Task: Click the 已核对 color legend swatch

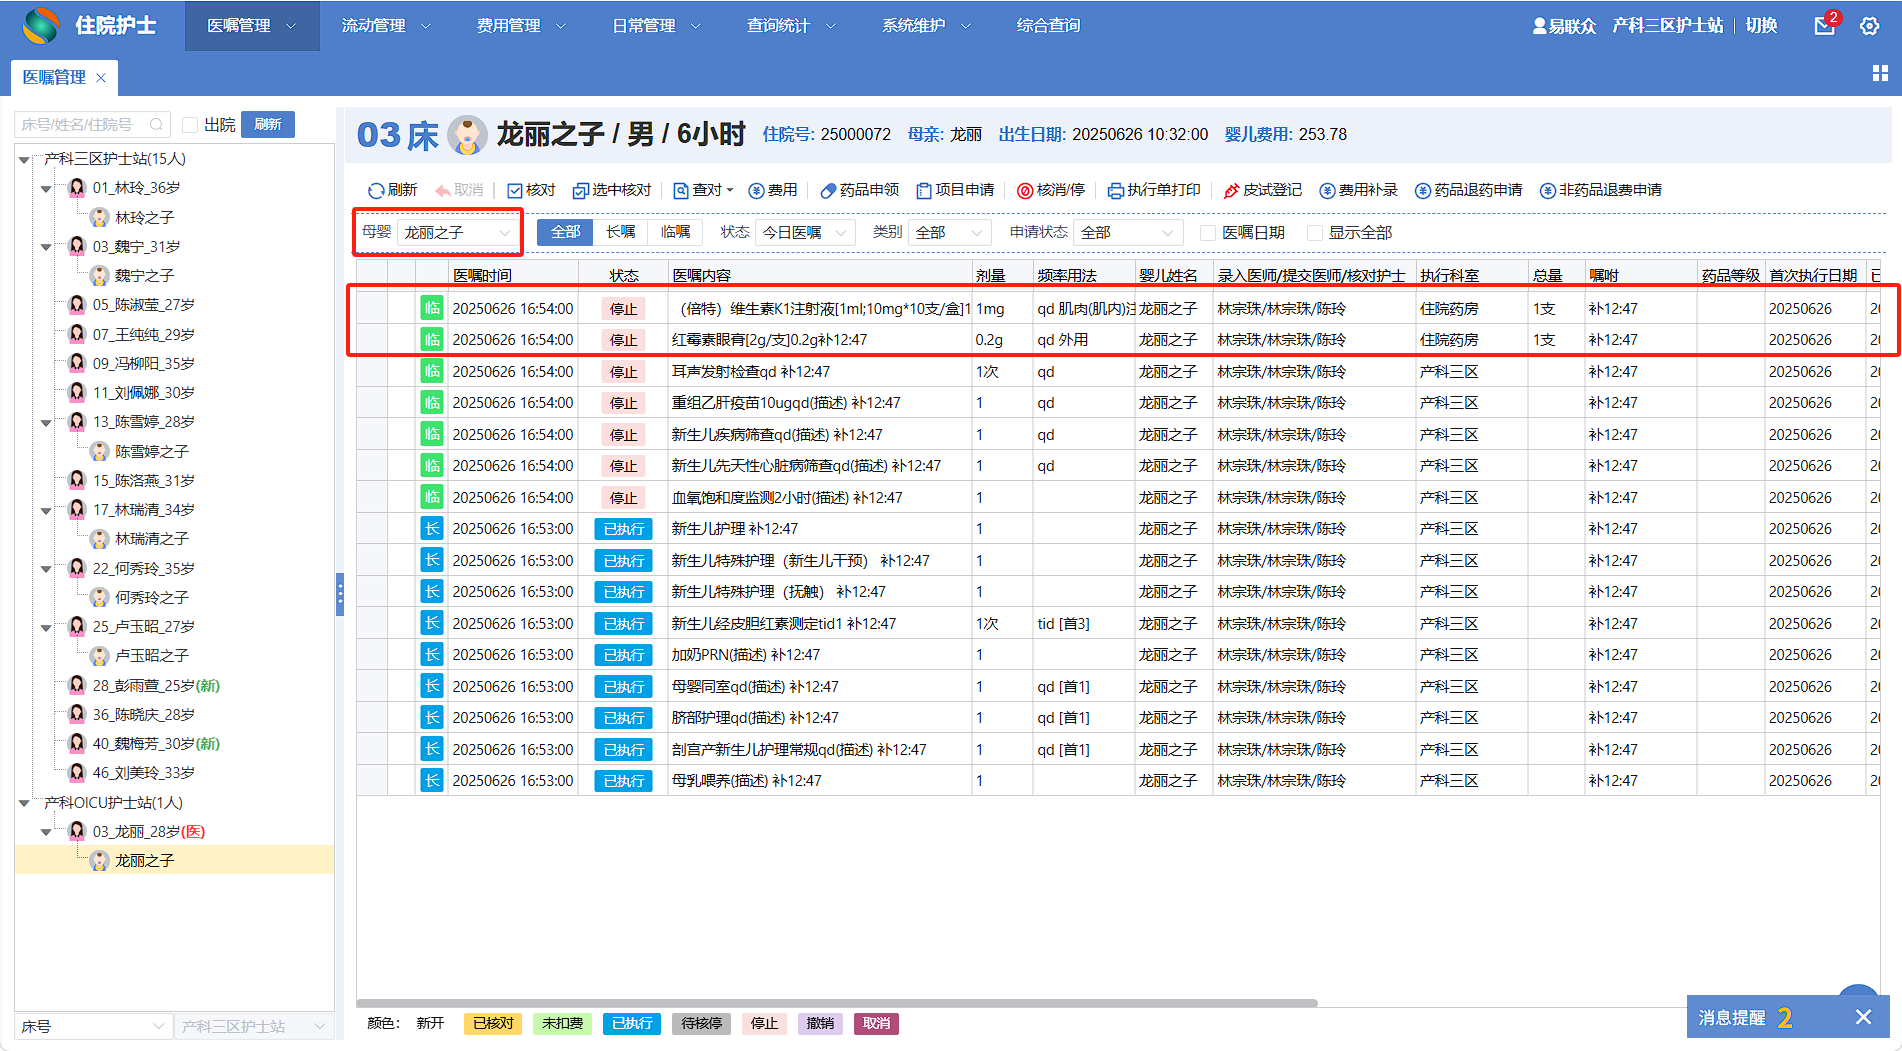Action: click(493, 1023)
